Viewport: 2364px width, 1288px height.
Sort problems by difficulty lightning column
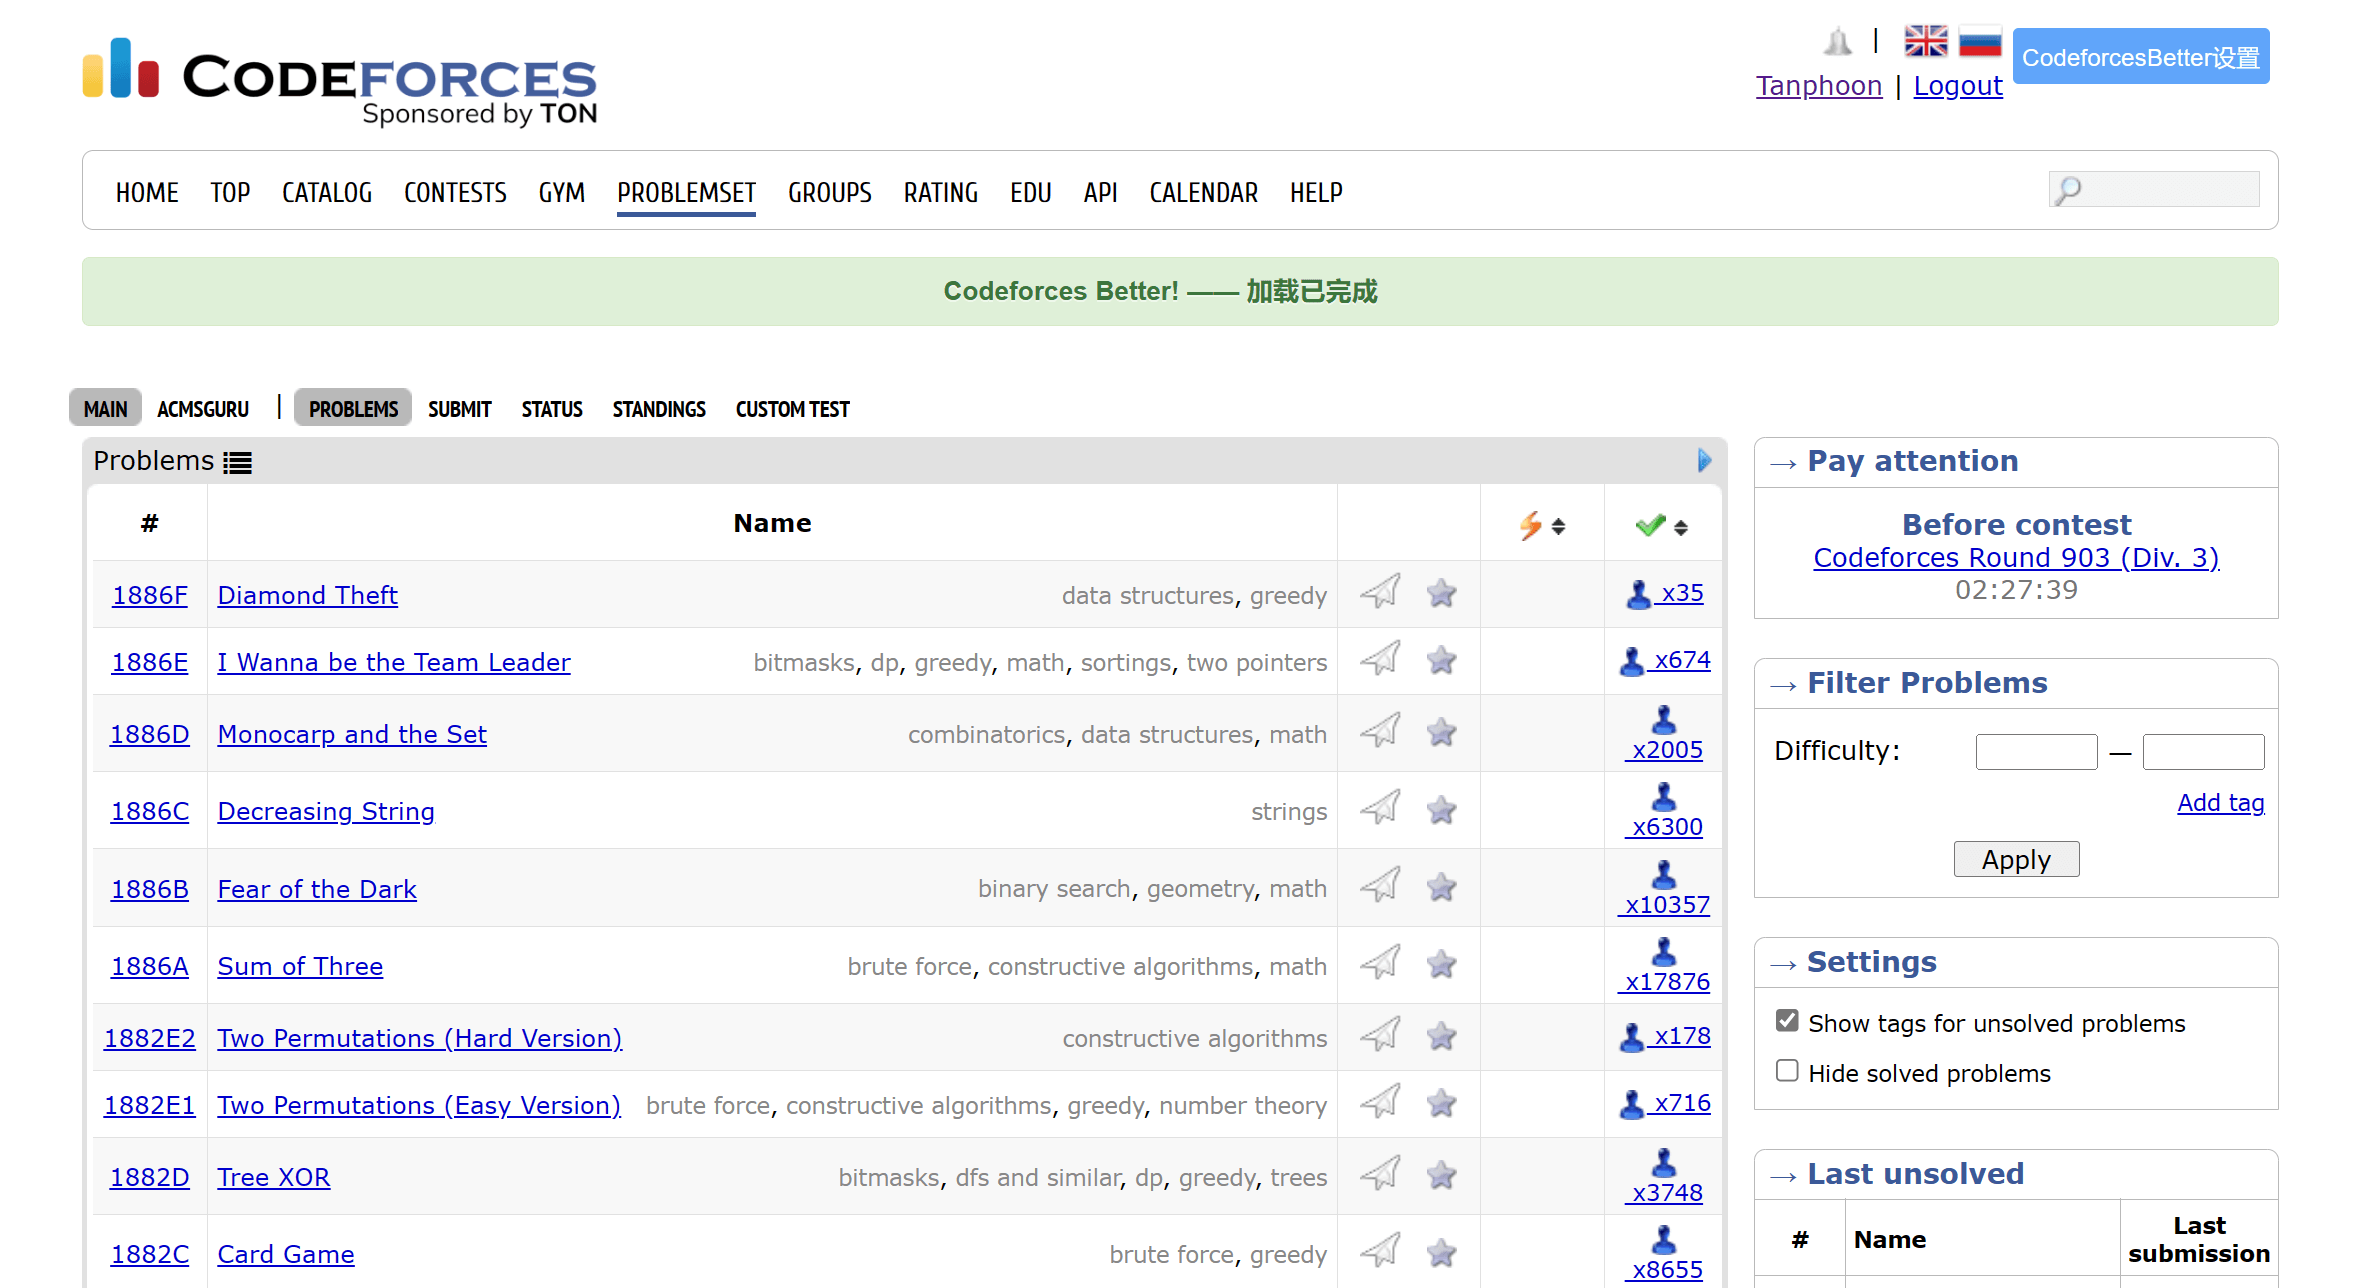tap(1542, 526)
